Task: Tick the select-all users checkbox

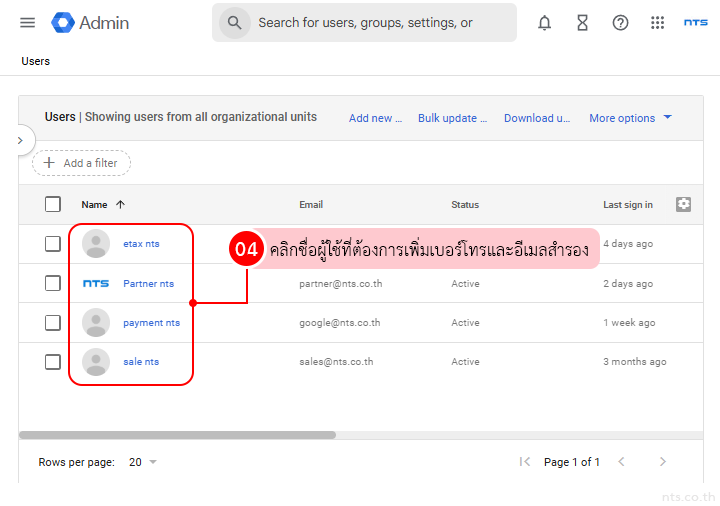Action: pyautogui.click(x=53, y=204)
